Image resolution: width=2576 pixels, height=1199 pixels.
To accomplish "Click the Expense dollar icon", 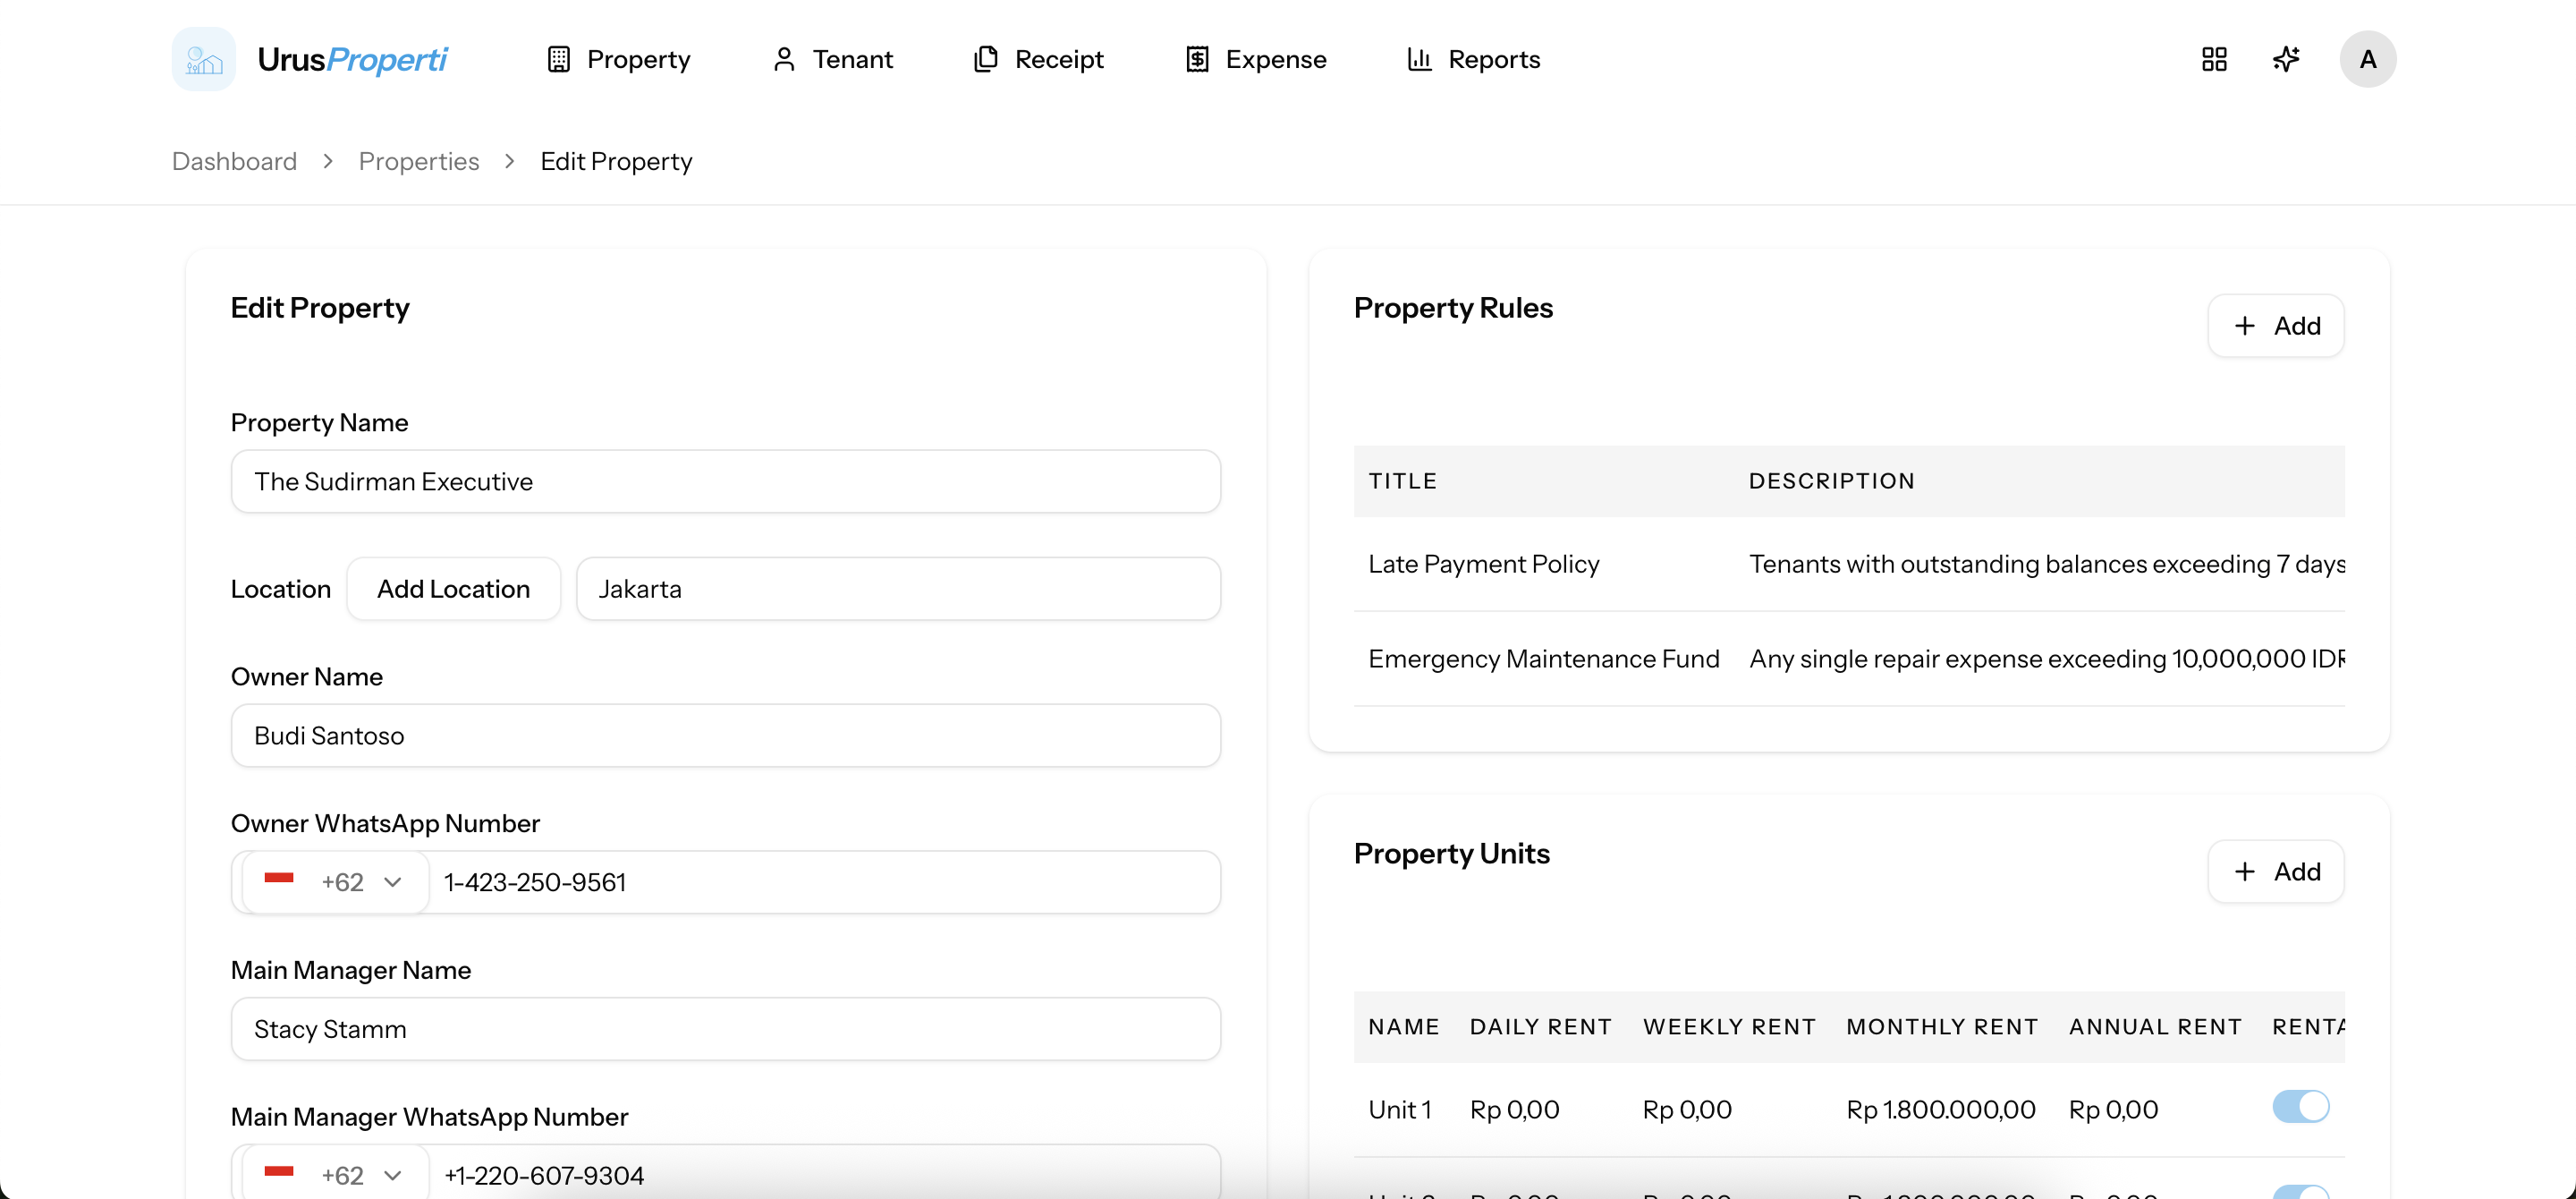I will (x=1197, y=59).
